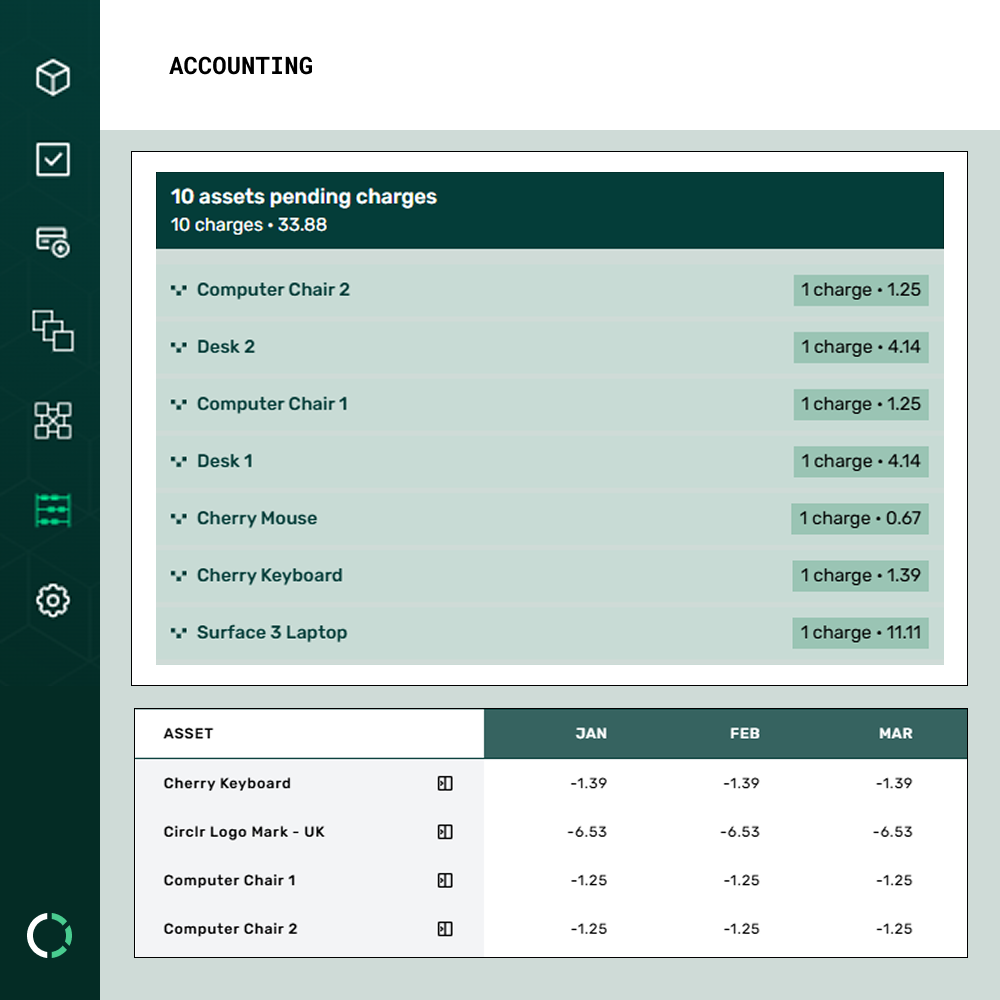Click the icon left of Computer Chair 2
Viewport: 1000px width, 1000px height.
(179, 290)
